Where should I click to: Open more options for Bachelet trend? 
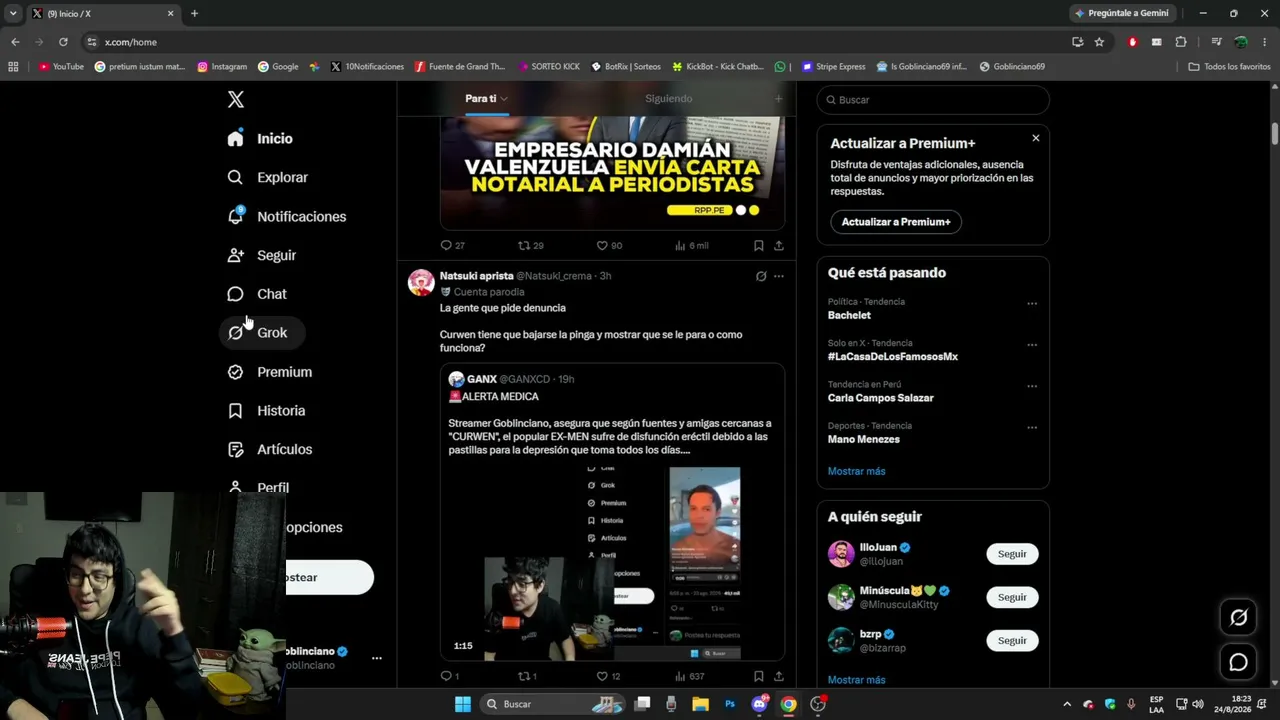pos(1032,304)
